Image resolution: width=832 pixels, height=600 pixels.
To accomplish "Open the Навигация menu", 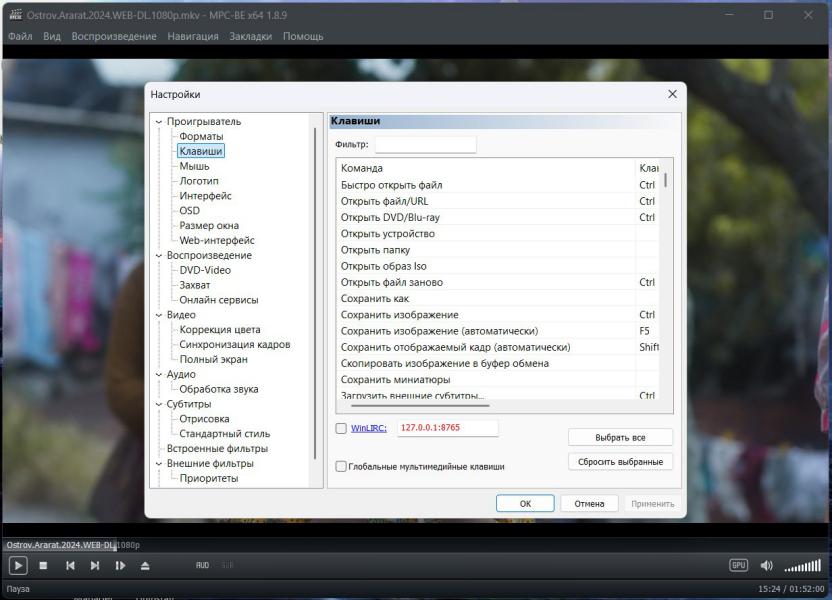I will 193,36.
